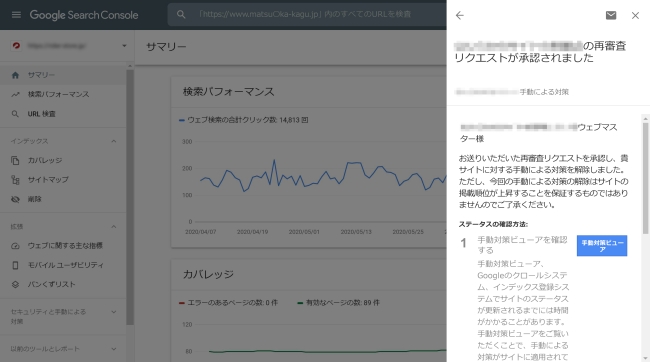
Task: Click the search magnifier icon in the top bar
Action: pos(181,15)
